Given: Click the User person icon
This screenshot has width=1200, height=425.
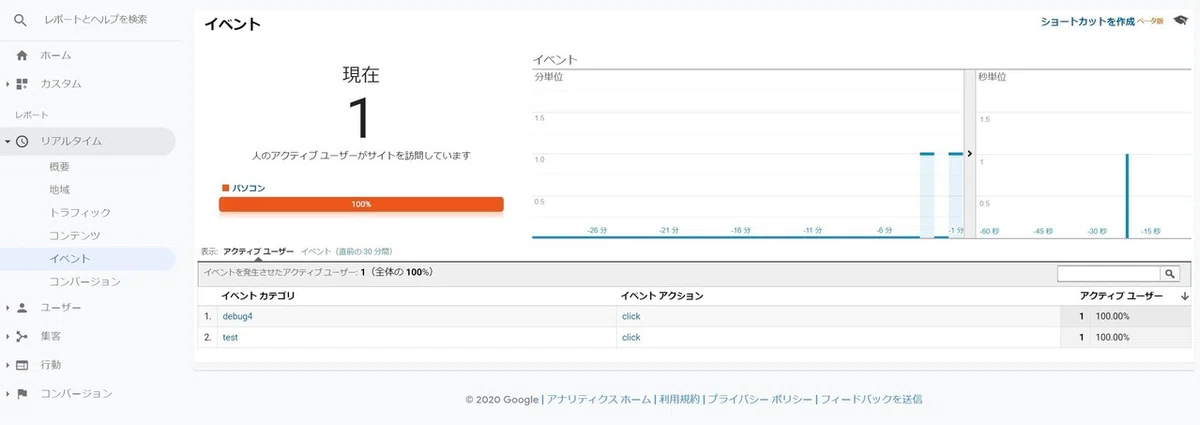Looking at the screenshot, I should point(22,308).
